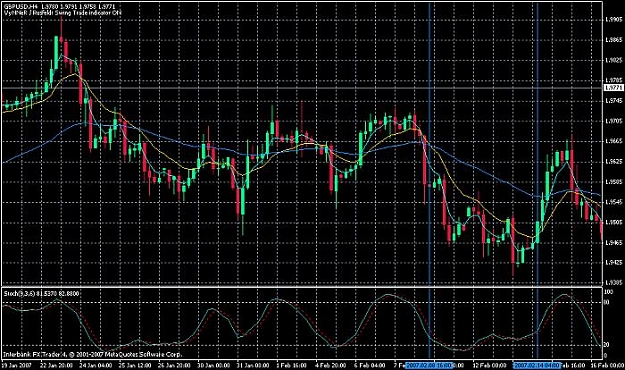Select the highlighted current price label 1.9771
This screenshot has width=625, height=370.
(614, 88)
